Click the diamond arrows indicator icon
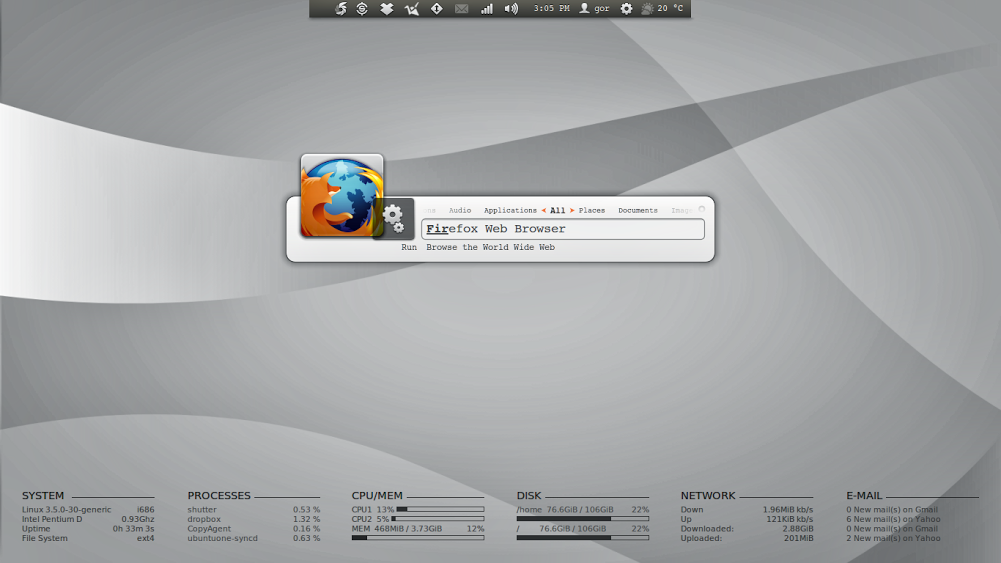This screenshot has width=1001, height=563. pyautogui.click(x=437, y=8)
